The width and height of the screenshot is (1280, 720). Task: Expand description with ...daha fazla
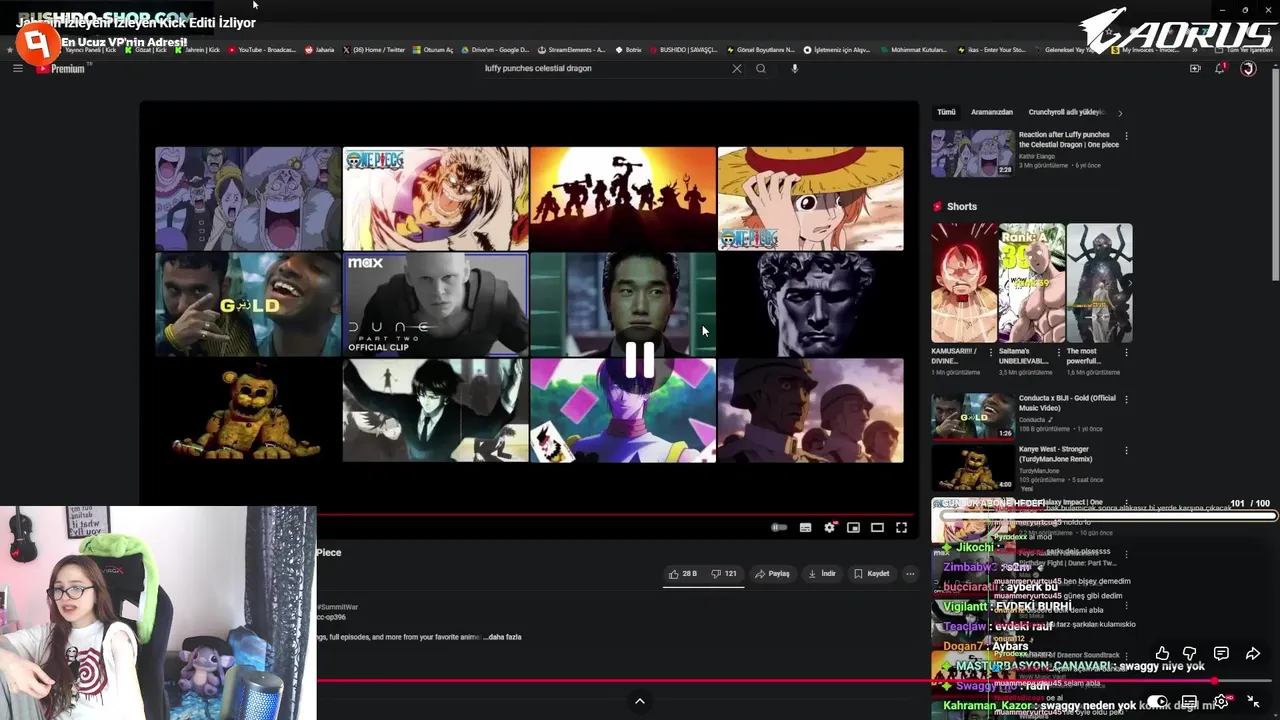coord(501,637)
